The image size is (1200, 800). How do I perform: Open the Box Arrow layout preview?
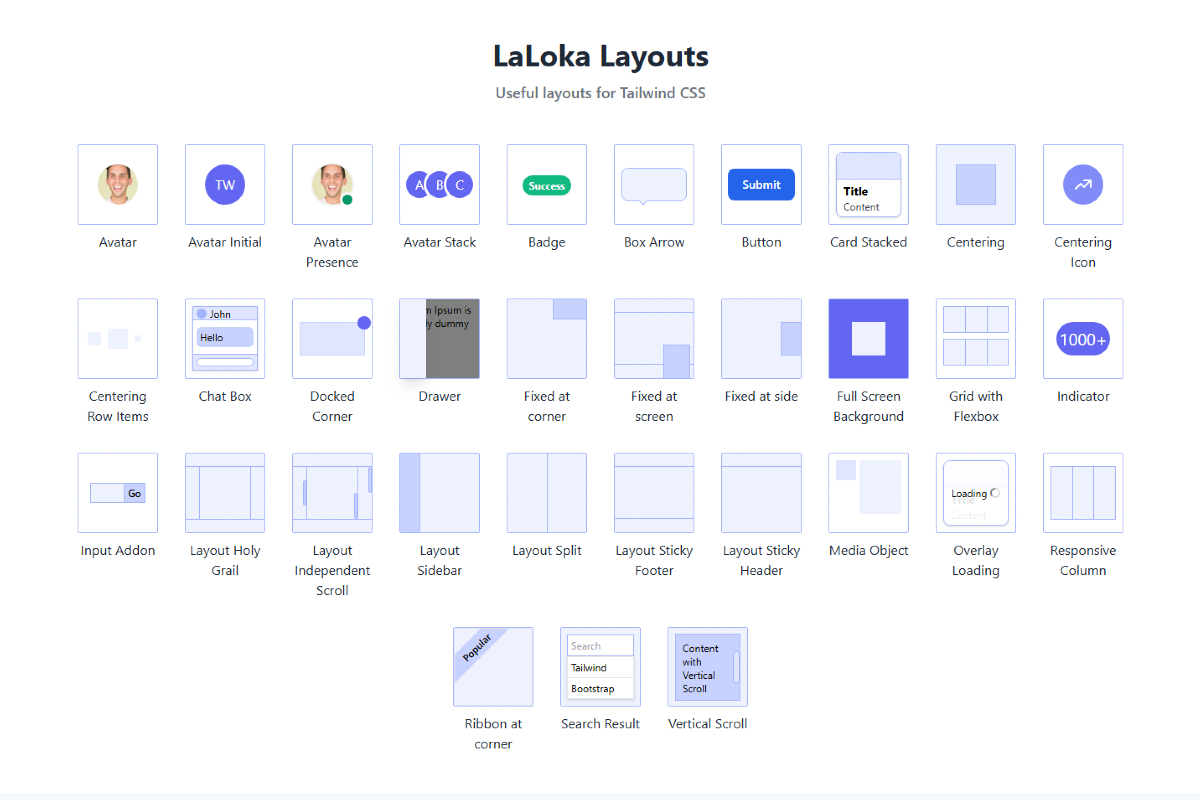click(x=654, y=184)
